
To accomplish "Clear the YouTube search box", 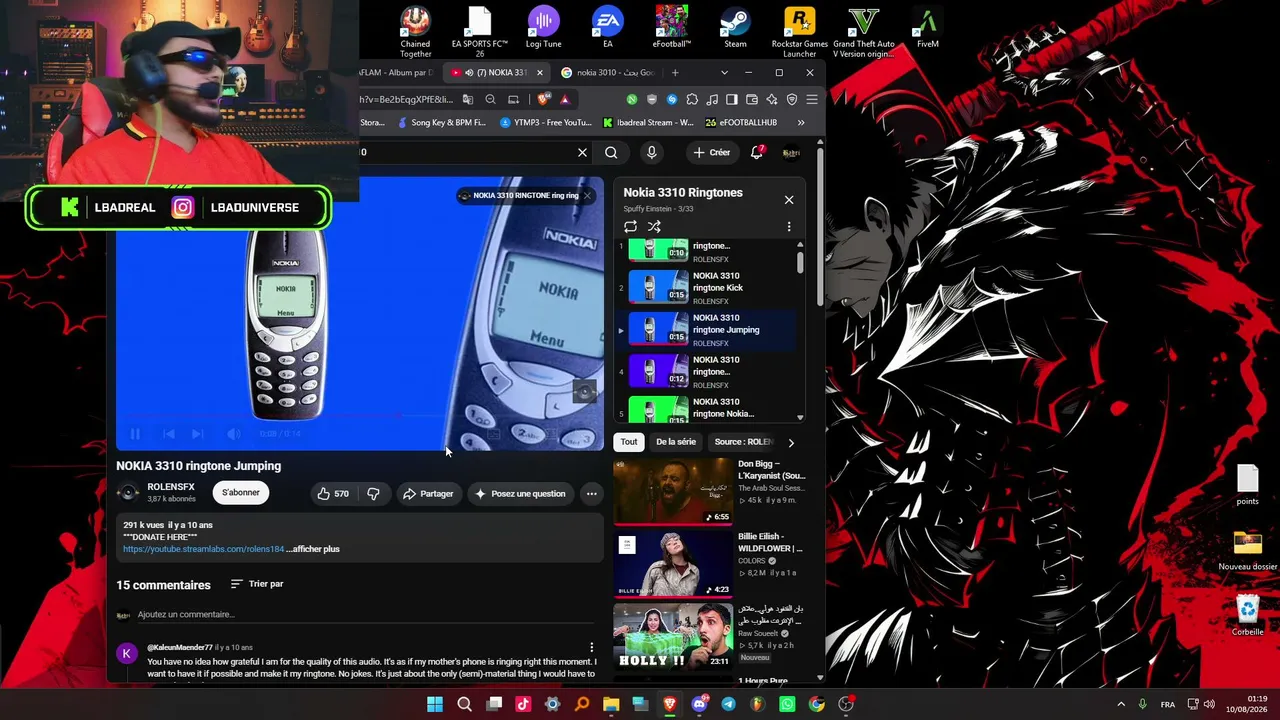I will [x=582, y=153].
